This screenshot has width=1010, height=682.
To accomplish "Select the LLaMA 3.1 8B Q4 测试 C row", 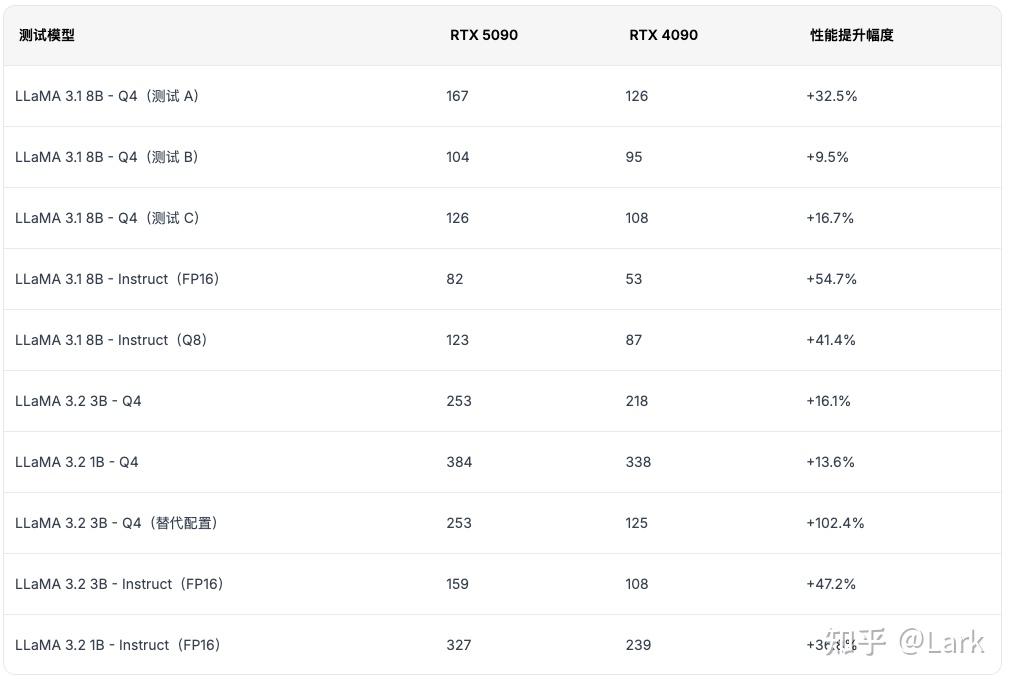I will click(x=502, y=218).
